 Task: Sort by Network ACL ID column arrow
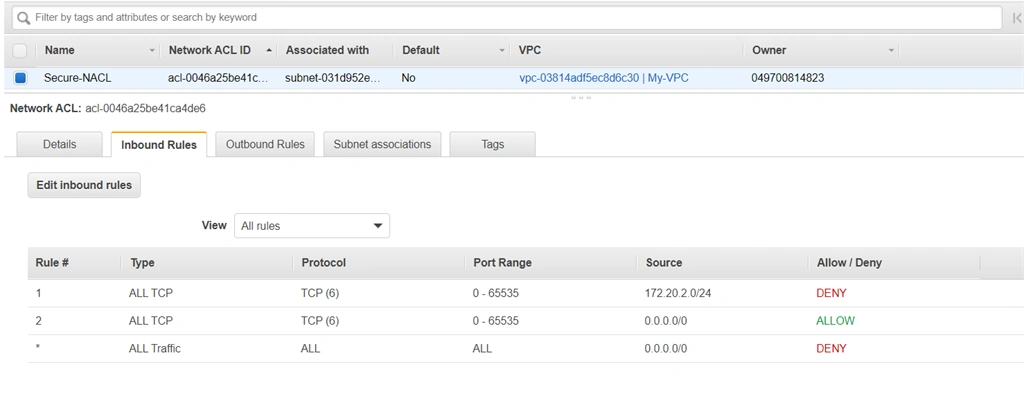click(269, 50)
